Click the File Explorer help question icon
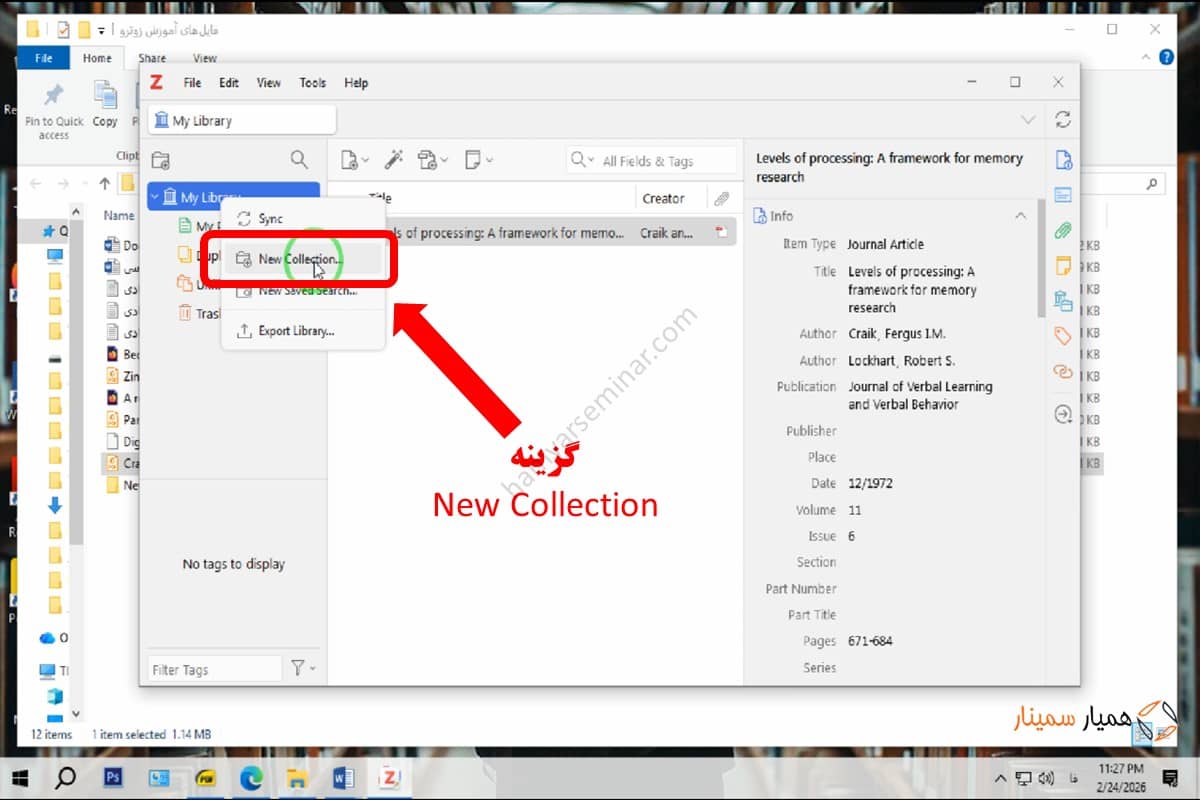The width and height of the screenshot is (1200, 800). [x=1166, y=58]
